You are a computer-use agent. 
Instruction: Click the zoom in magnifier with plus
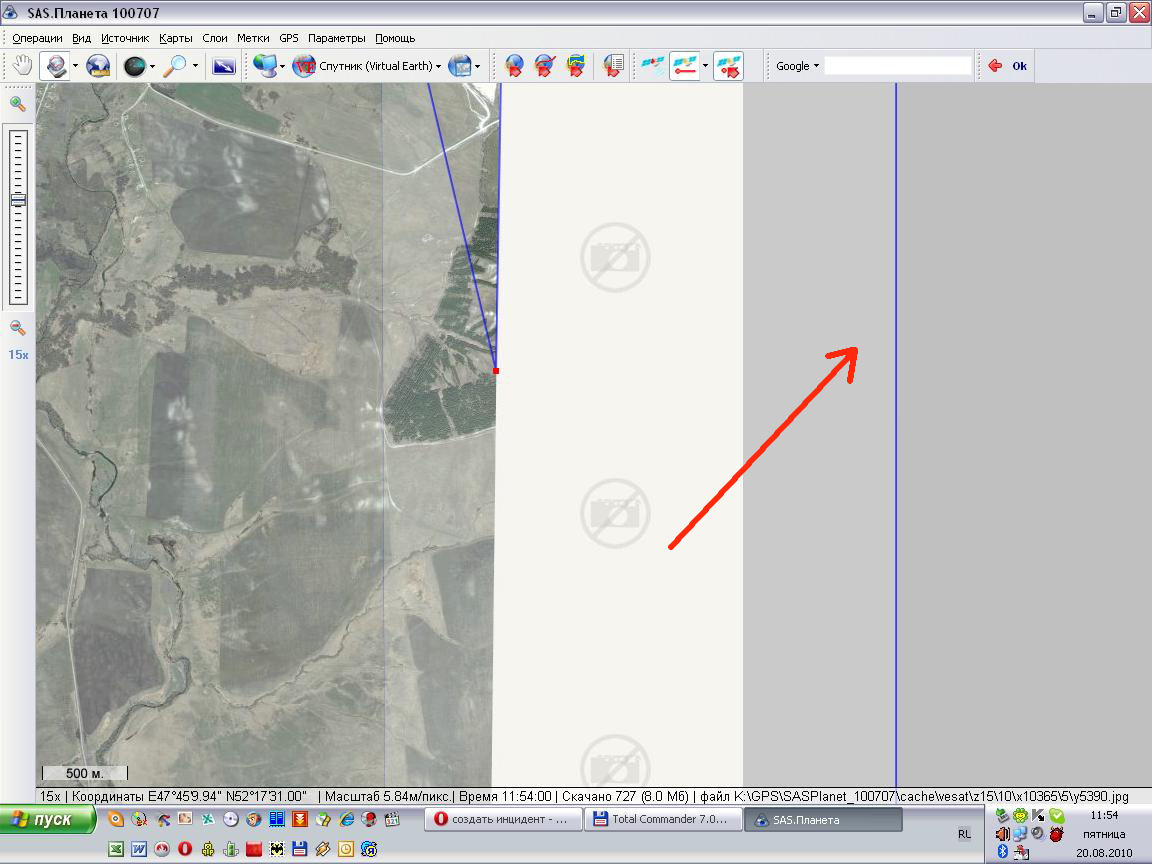(17, 104)
